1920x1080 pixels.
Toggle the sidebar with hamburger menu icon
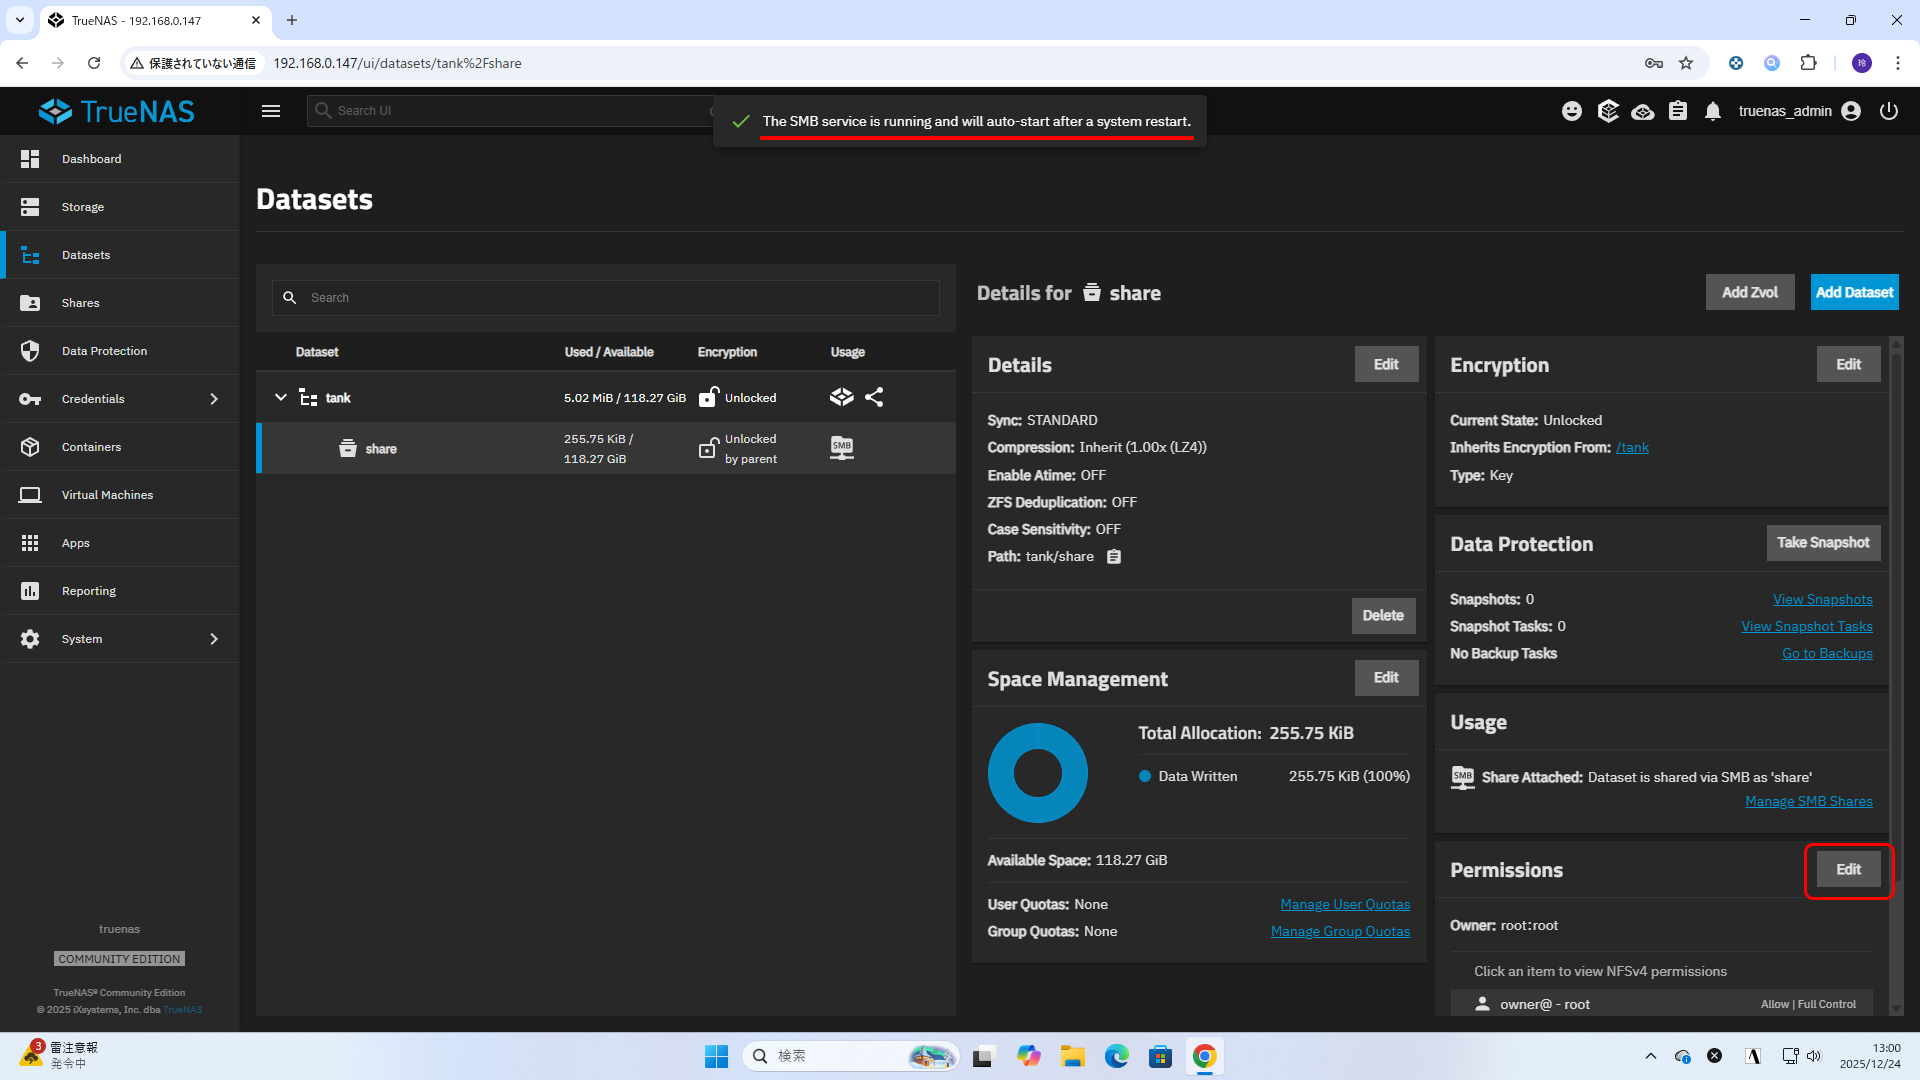[271, 111]
